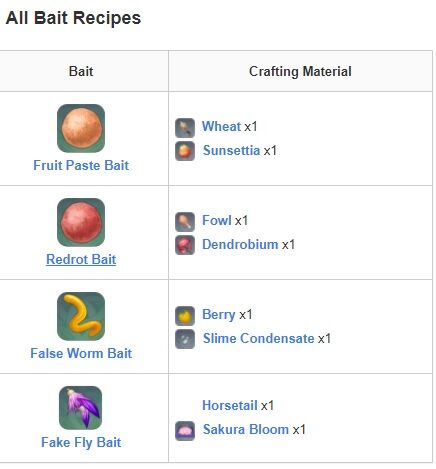
Task: Click the Berry material icon
Action: [x=185, y=316]
